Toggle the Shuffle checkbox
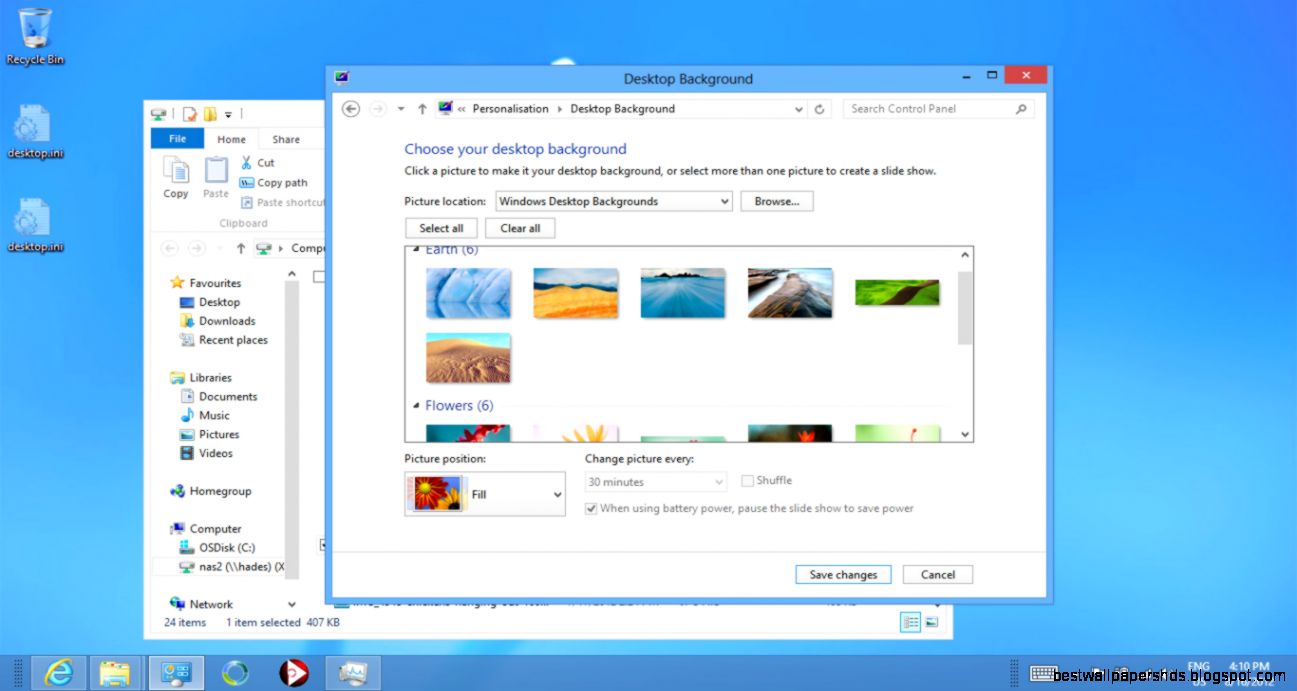1297x691 pixels. [x=747, y=481]
